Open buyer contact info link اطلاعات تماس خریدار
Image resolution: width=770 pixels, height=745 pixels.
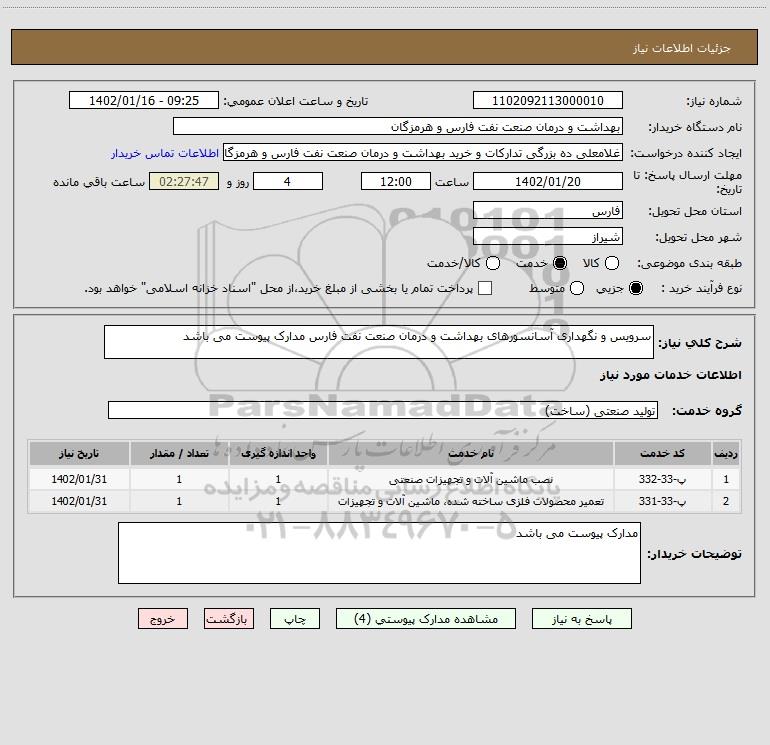(x=165, y=153)
